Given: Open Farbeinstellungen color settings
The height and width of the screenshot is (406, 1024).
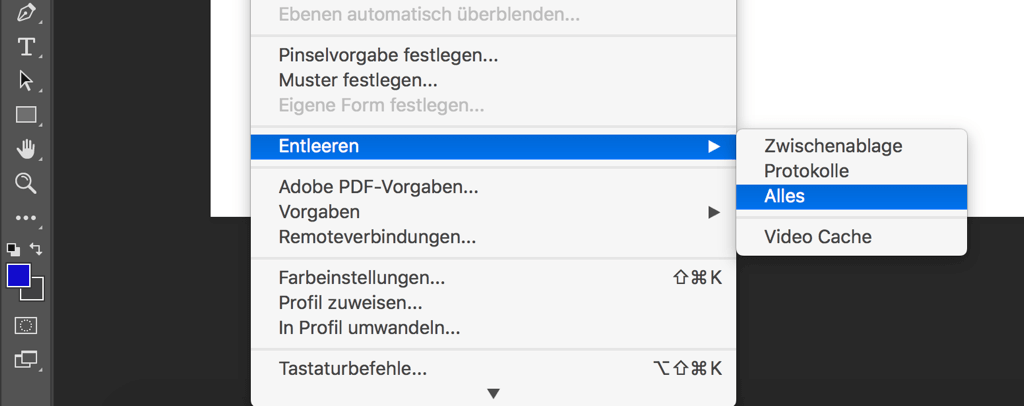Looking at the screenshot, I should click(493, 279).
